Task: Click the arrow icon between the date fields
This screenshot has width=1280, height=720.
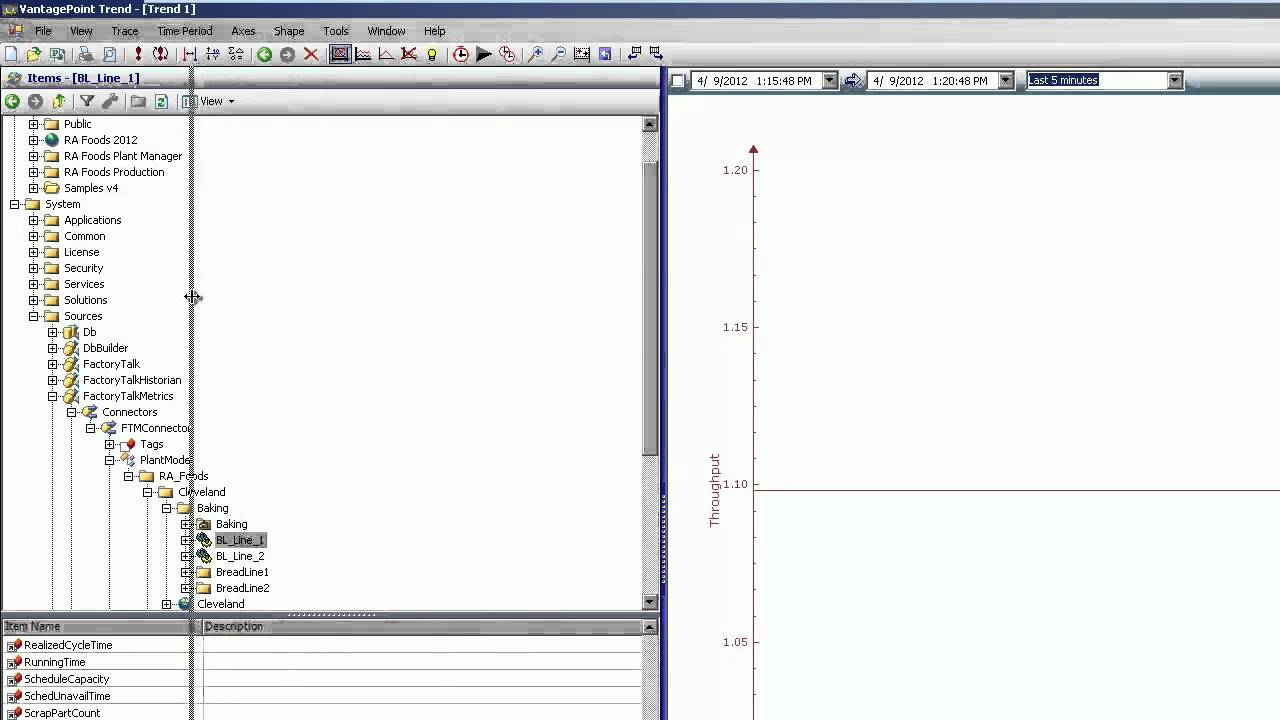Action: tap(853, 81)
